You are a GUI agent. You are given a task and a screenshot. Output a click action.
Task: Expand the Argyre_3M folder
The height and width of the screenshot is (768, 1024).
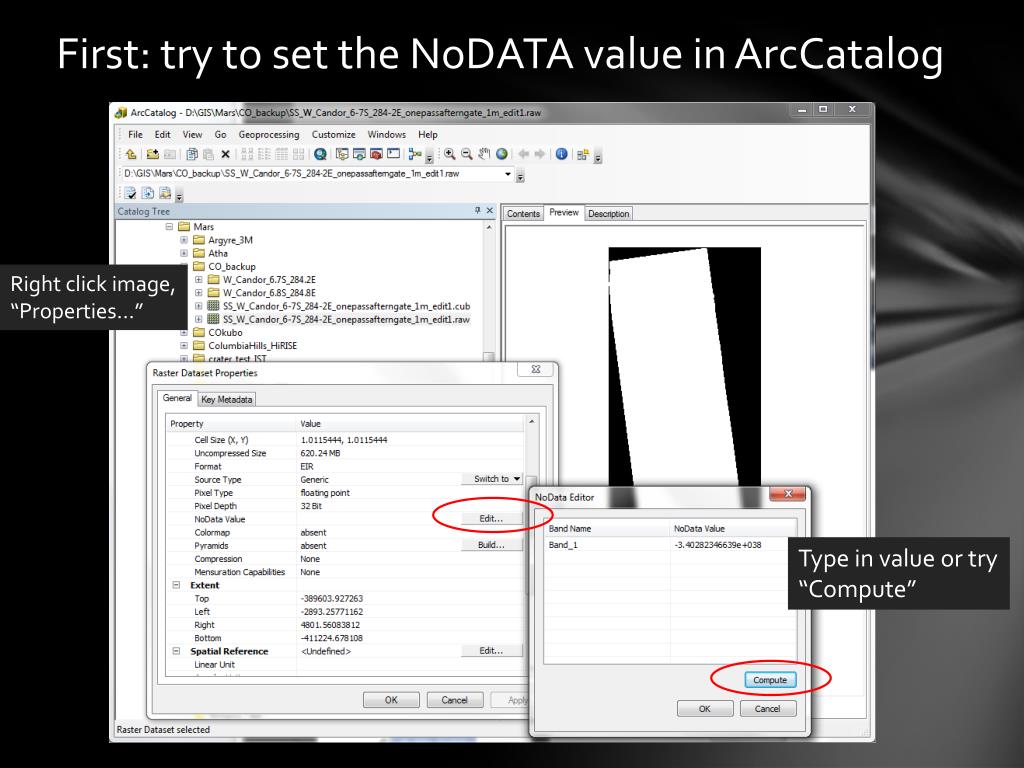(184, 240)
